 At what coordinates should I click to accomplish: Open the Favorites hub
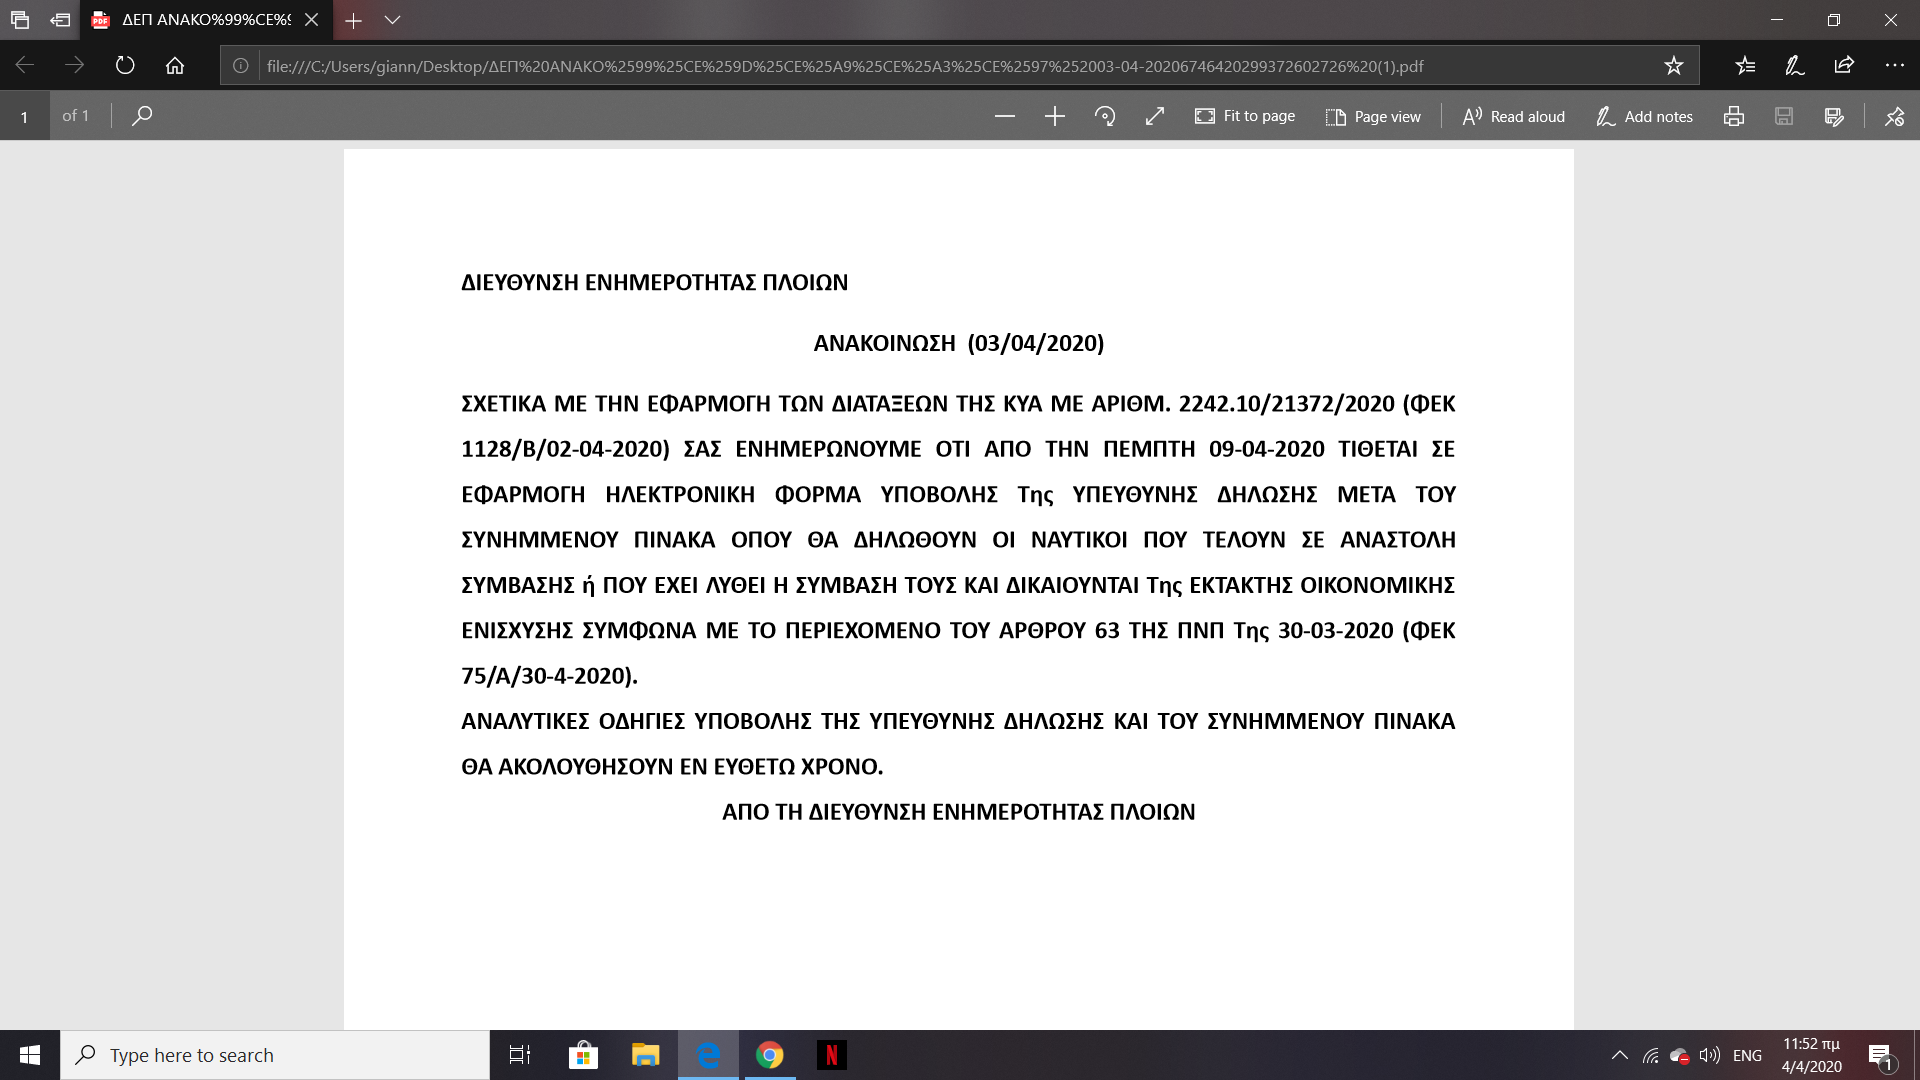point(1745,66)
